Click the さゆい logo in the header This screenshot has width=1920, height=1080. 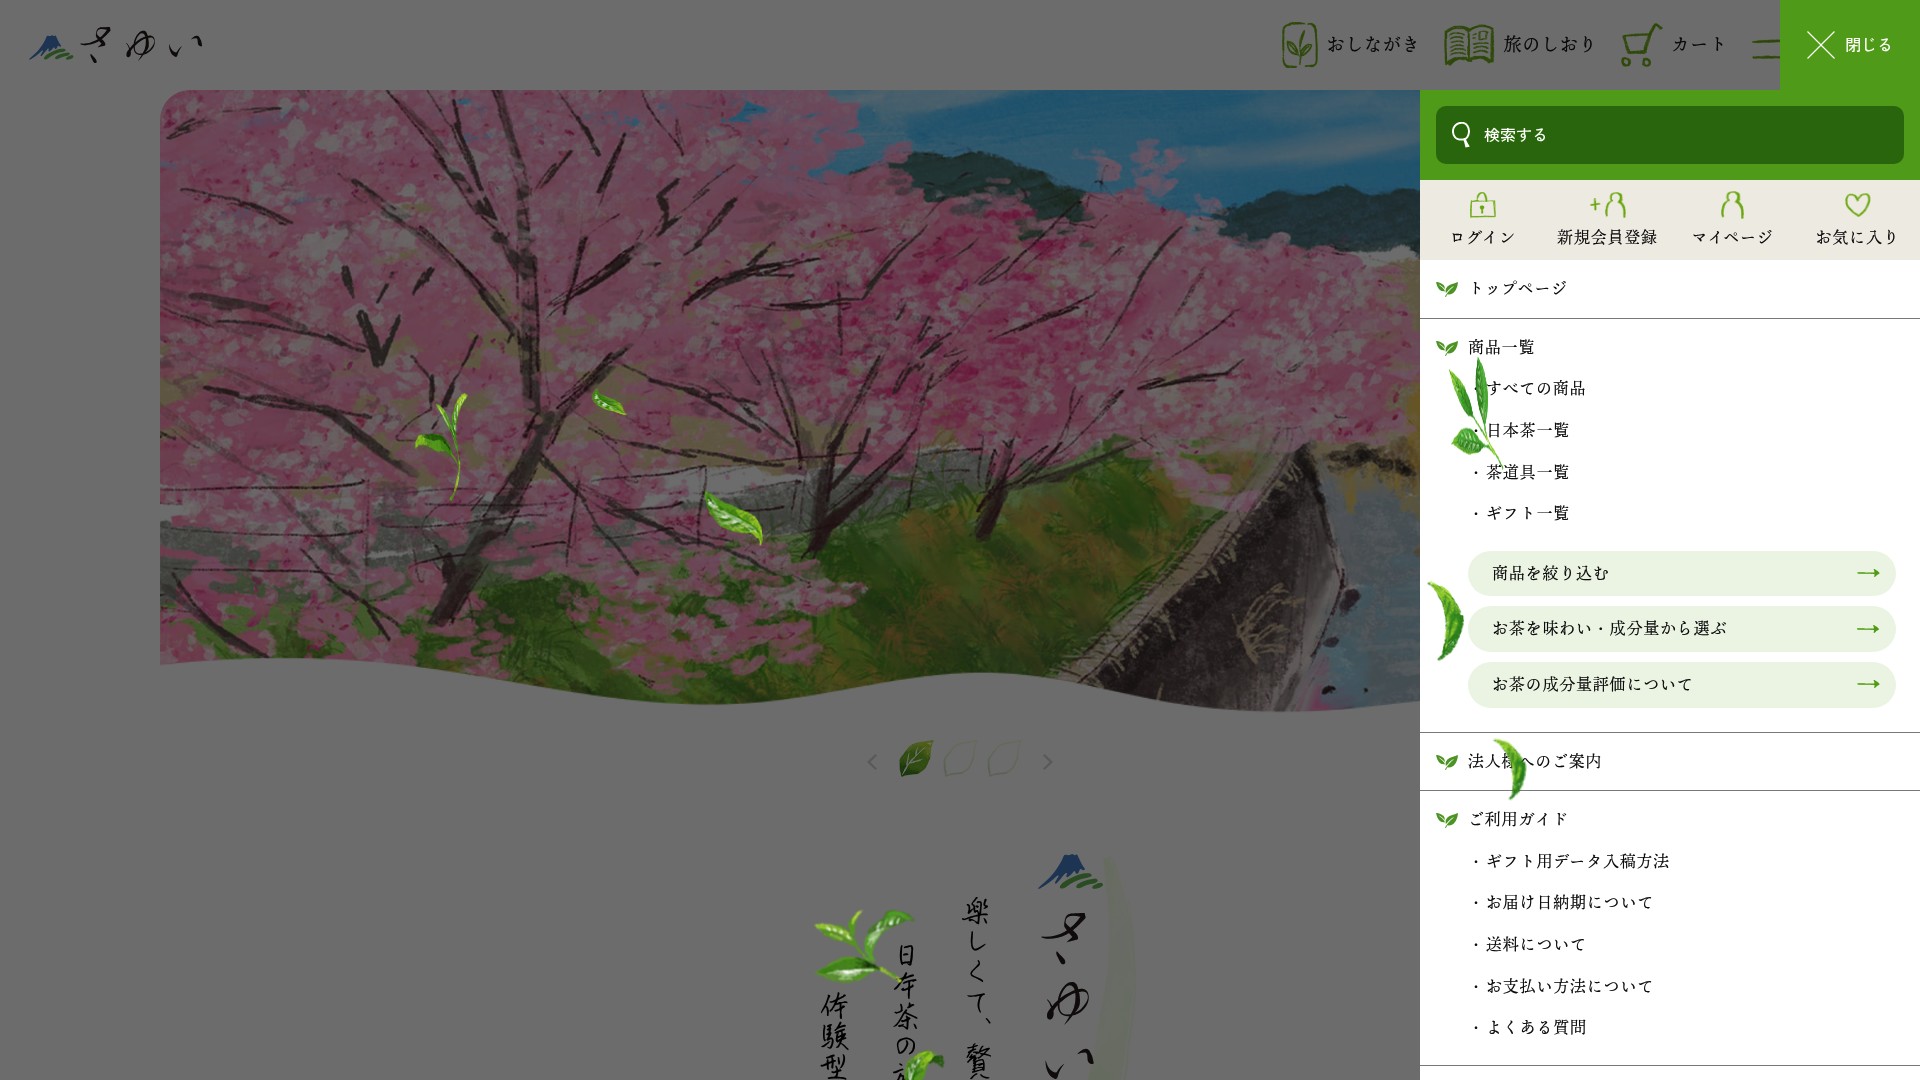(x=116, y=45)
